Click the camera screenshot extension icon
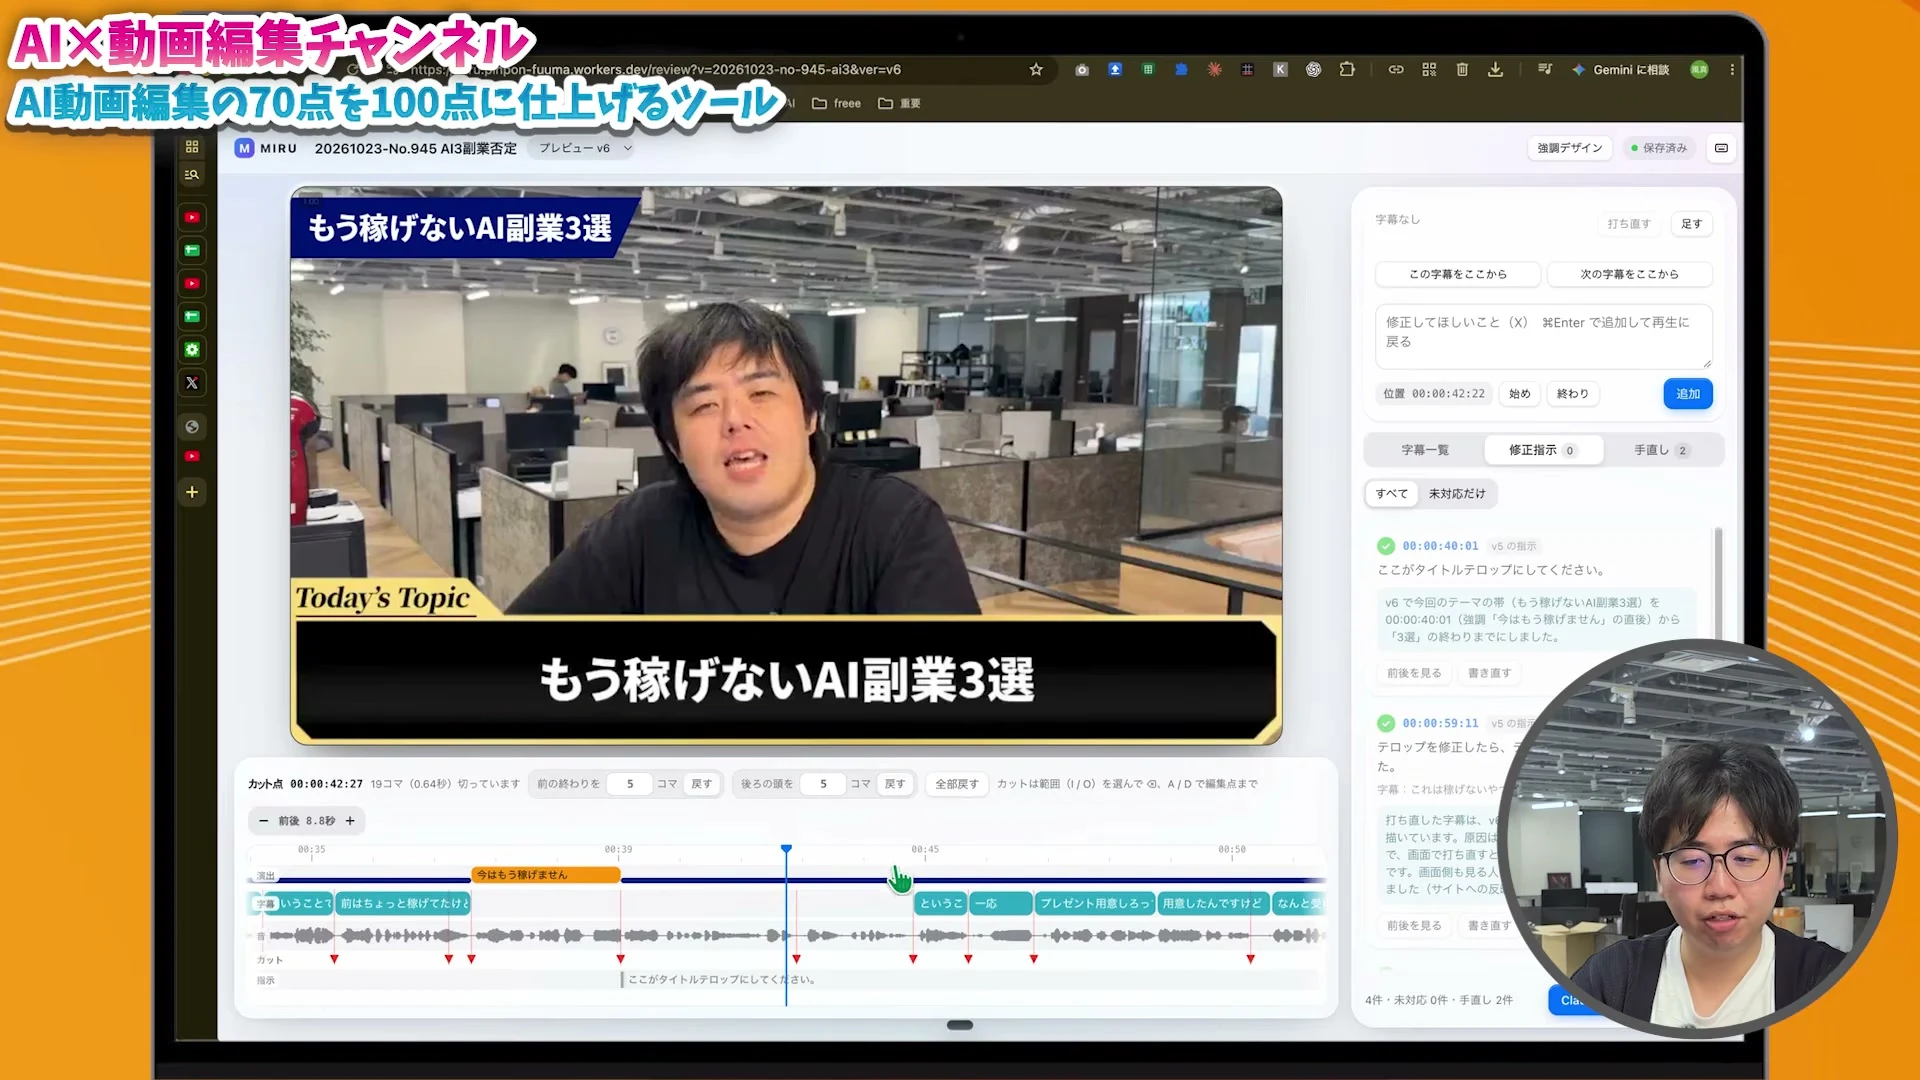This screenshot has height=1080, width=1920. [1082, 69]
